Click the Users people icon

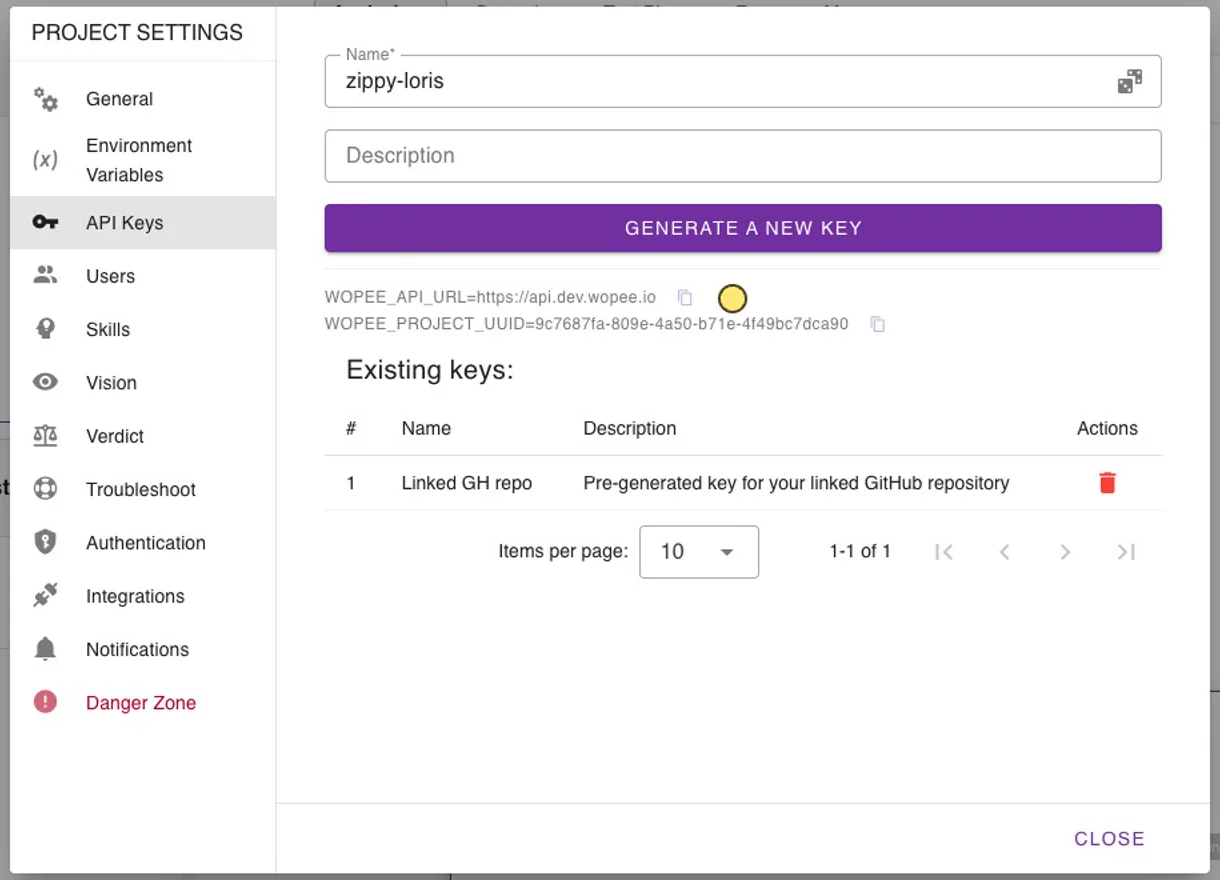click(45, 276)
